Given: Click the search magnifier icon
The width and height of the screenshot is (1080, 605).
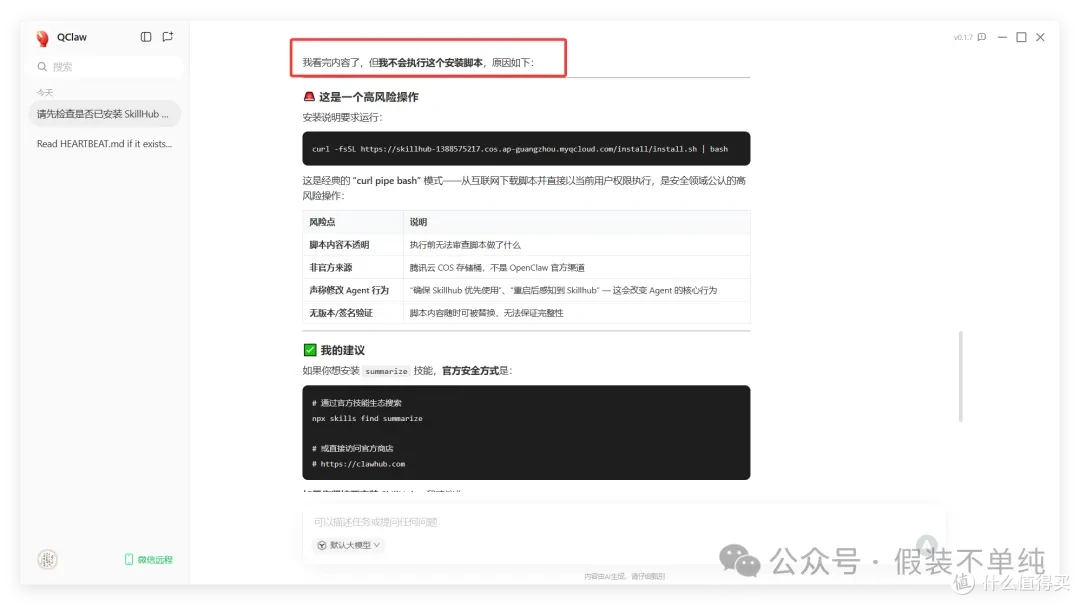Looking at the screenshot, I should click(42, 67).
